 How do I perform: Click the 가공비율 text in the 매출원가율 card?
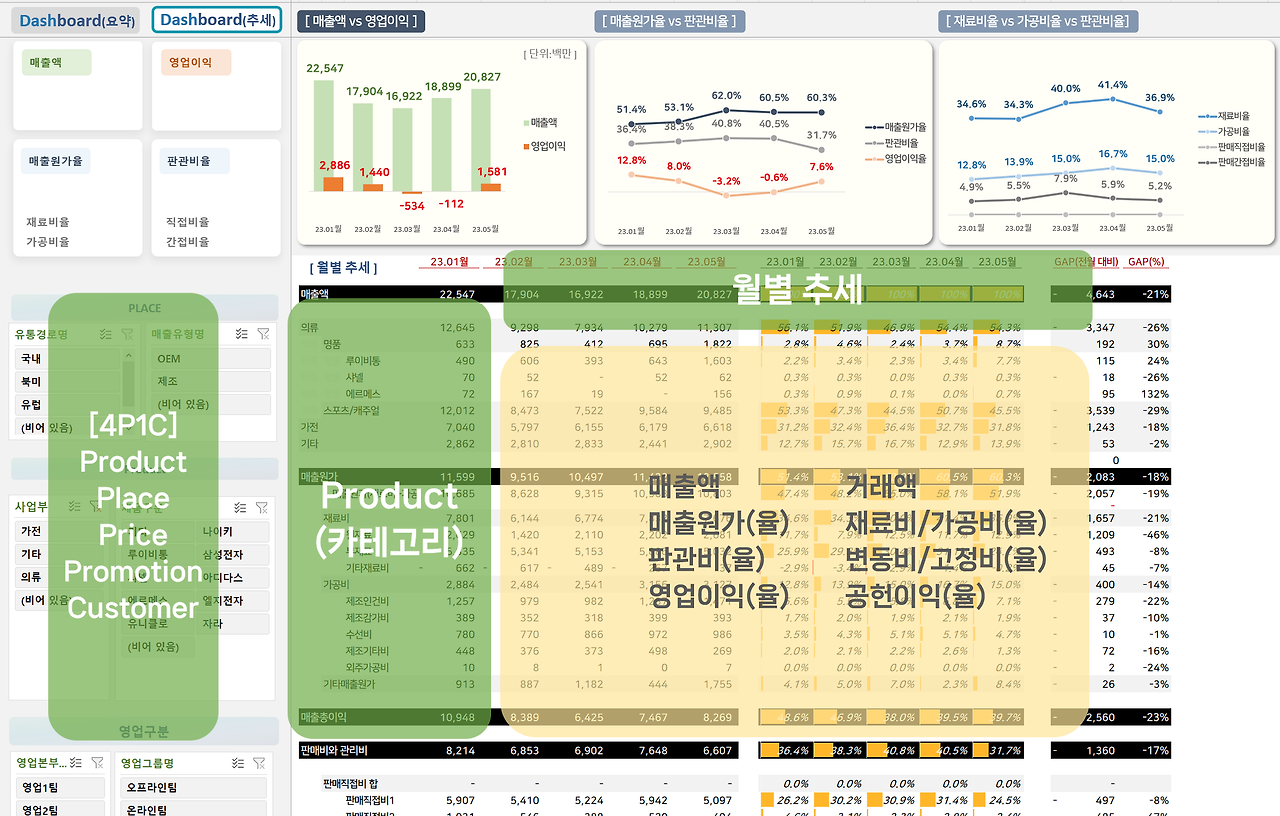coord(48,242)
